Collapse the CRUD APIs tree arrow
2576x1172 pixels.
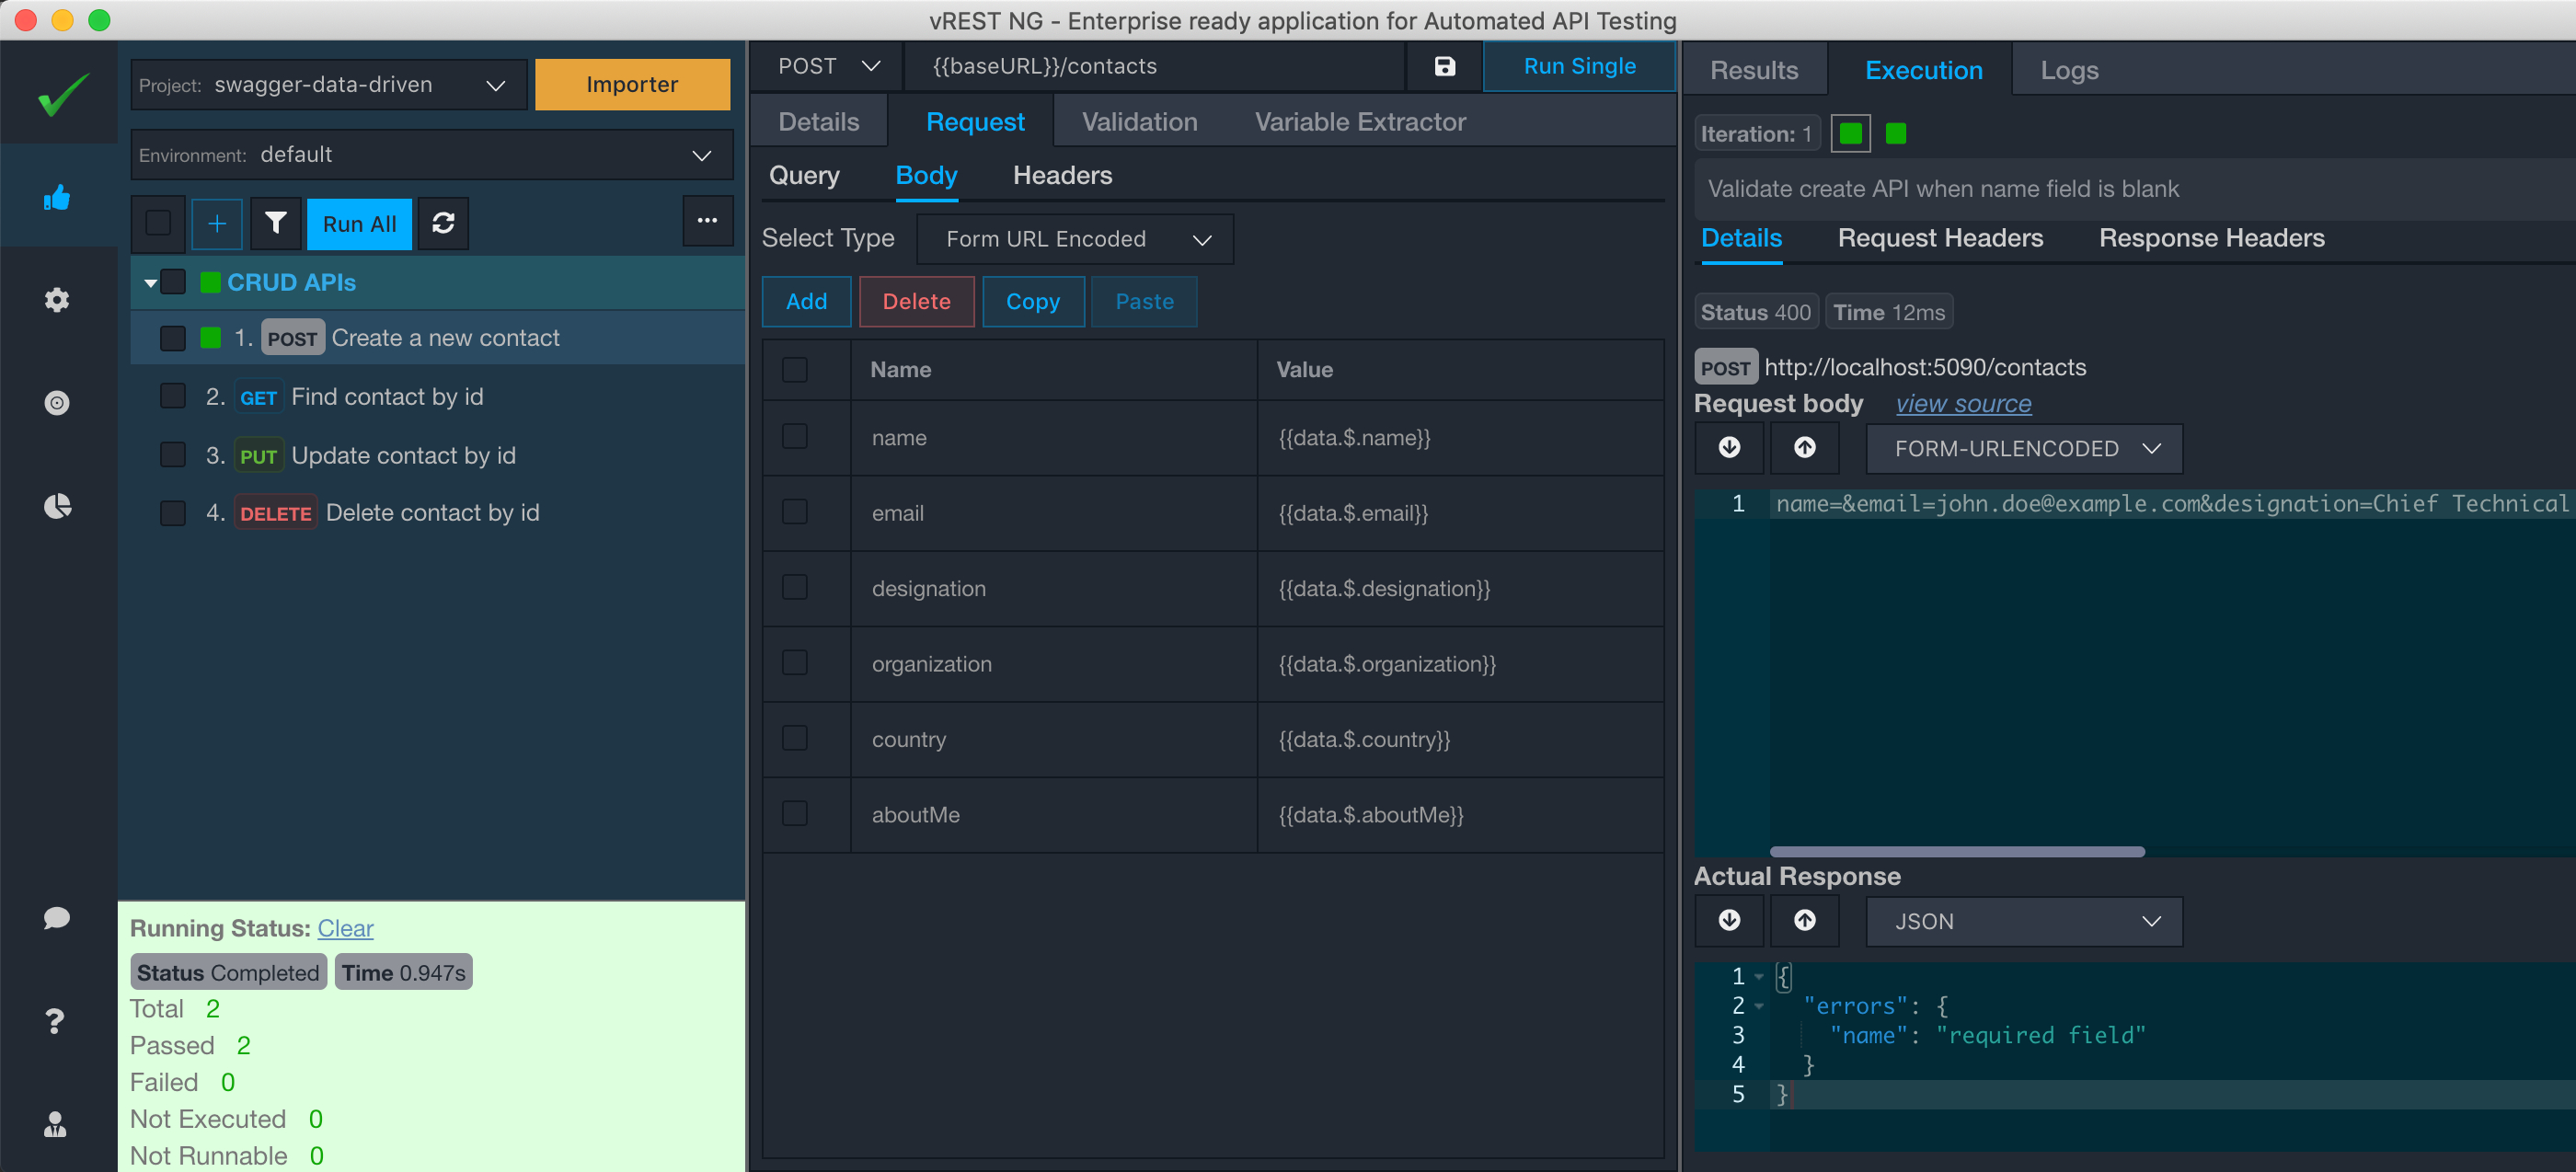pos(150,283)
